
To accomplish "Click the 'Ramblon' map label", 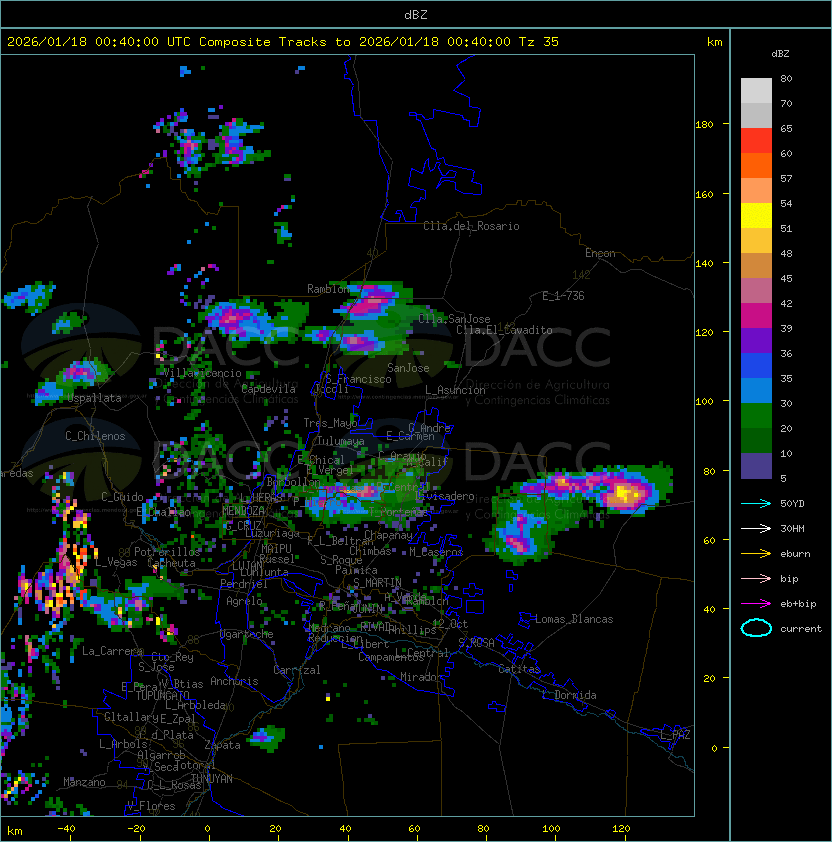I will coord(328,289).
